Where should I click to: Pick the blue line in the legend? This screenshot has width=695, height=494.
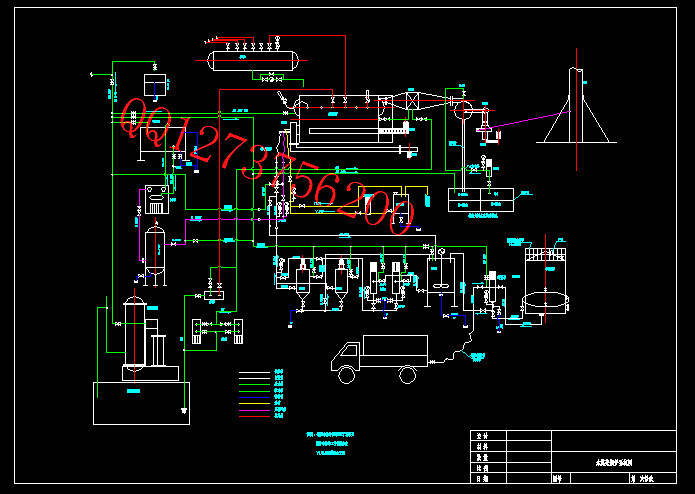[x=254, y=397]
